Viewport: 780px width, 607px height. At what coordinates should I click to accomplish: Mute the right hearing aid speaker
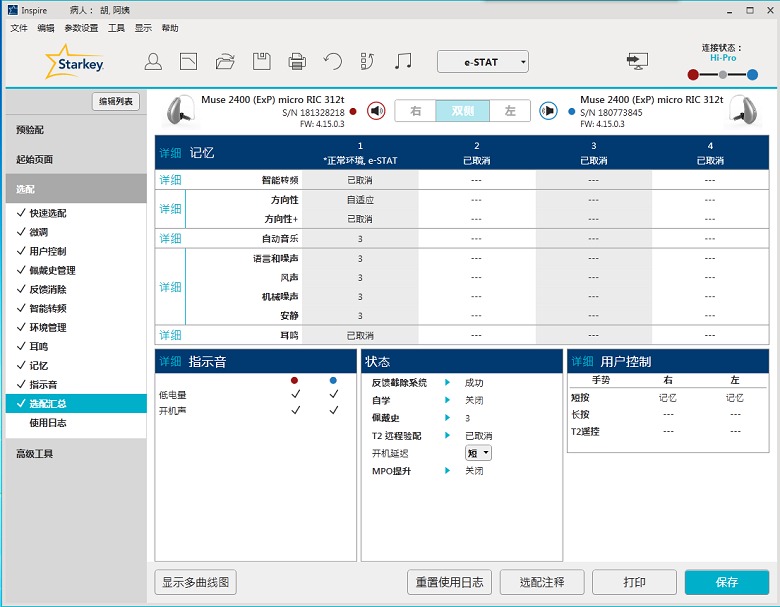(376, 111)
